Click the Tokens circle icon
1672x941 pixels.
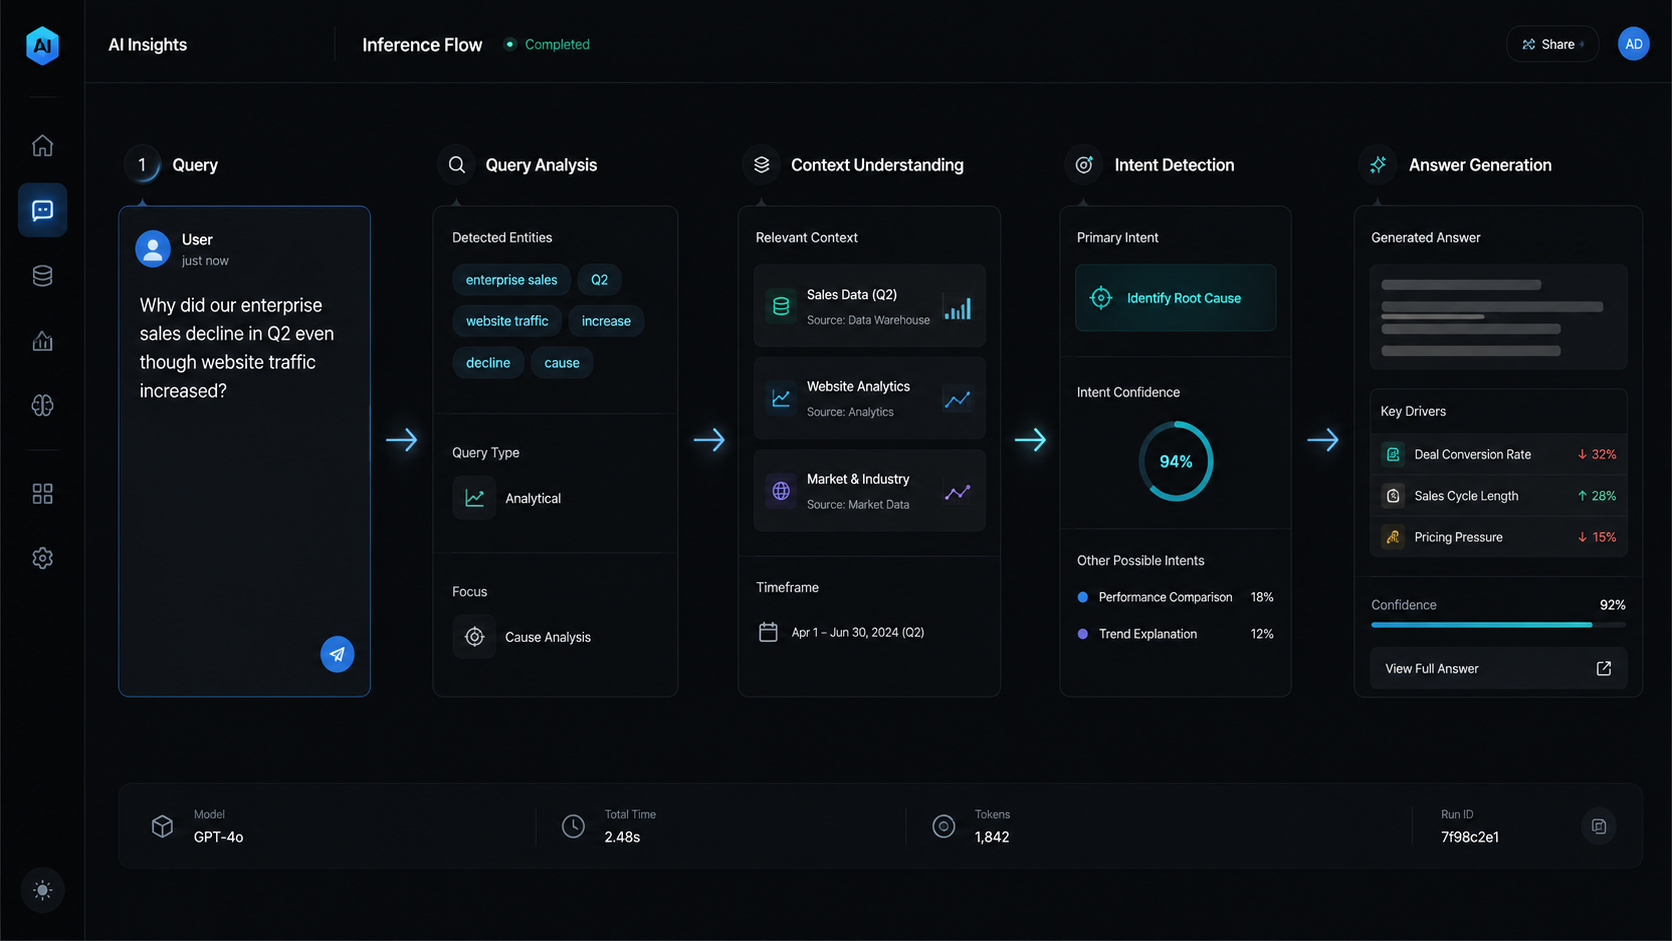point(944,826)
